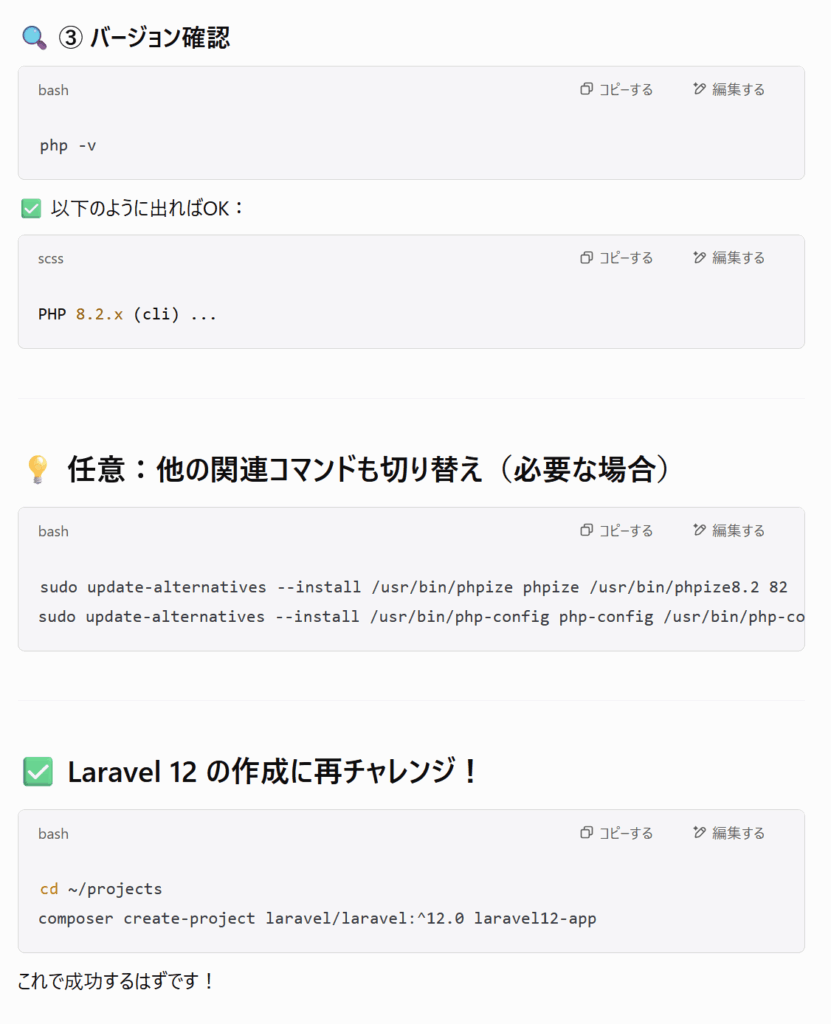831x1024 pixels.
Task: Click copy icon in update-alternatives block
Action: (x=586, y=530)
